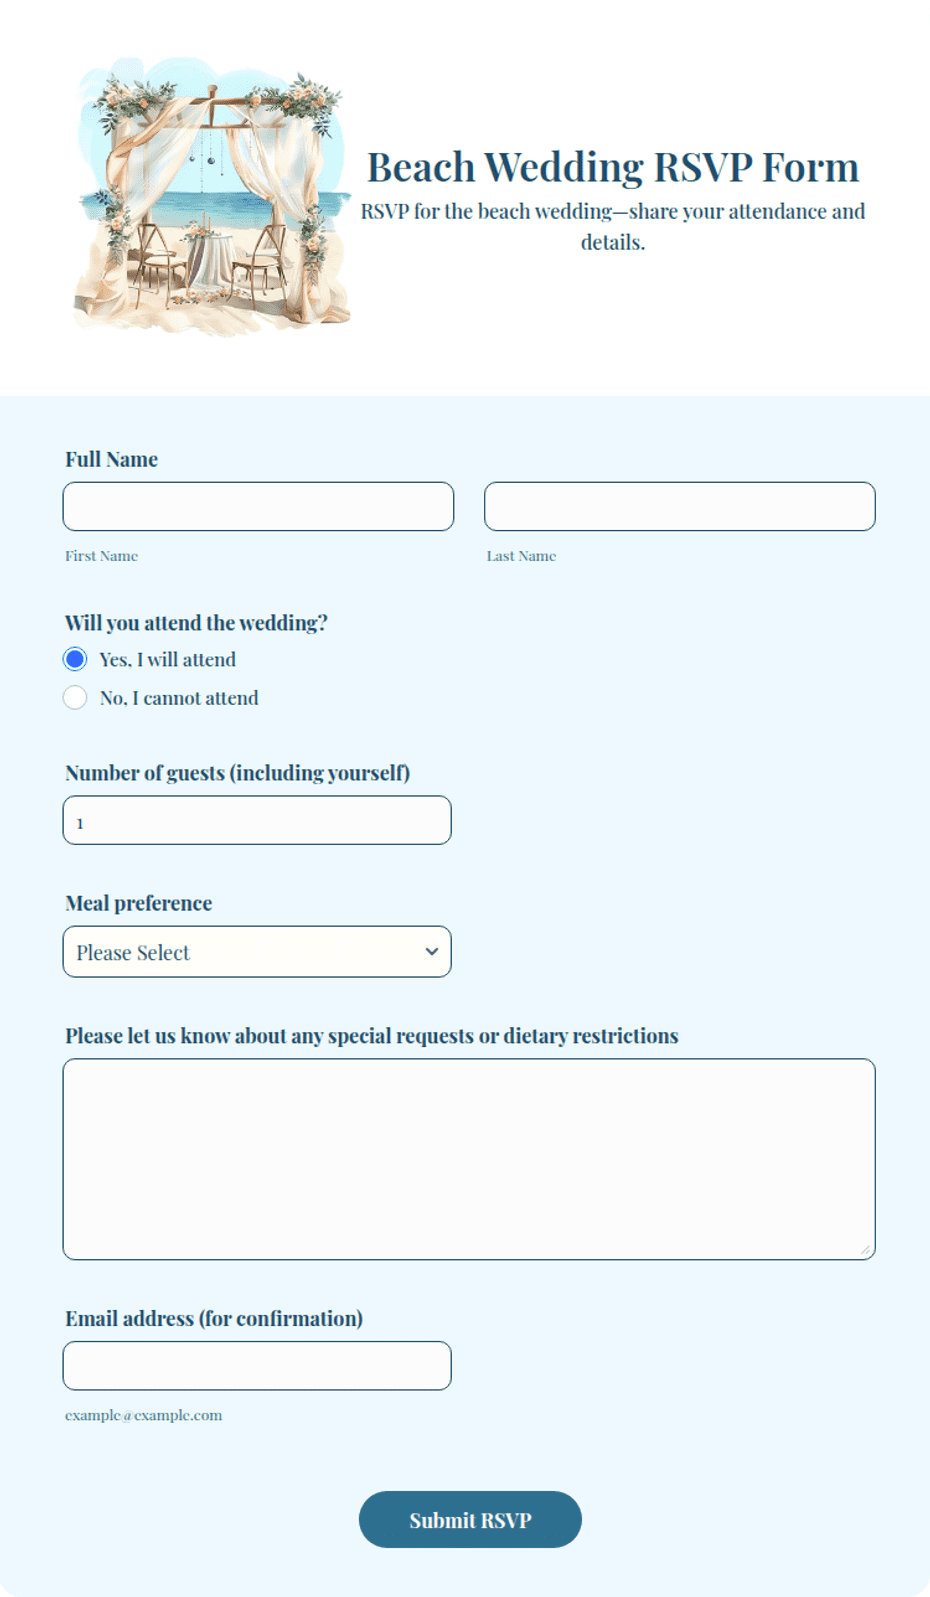Click the Email address input field
Viewport: 930px width, 1597px height.
(x=257, y=1366)
